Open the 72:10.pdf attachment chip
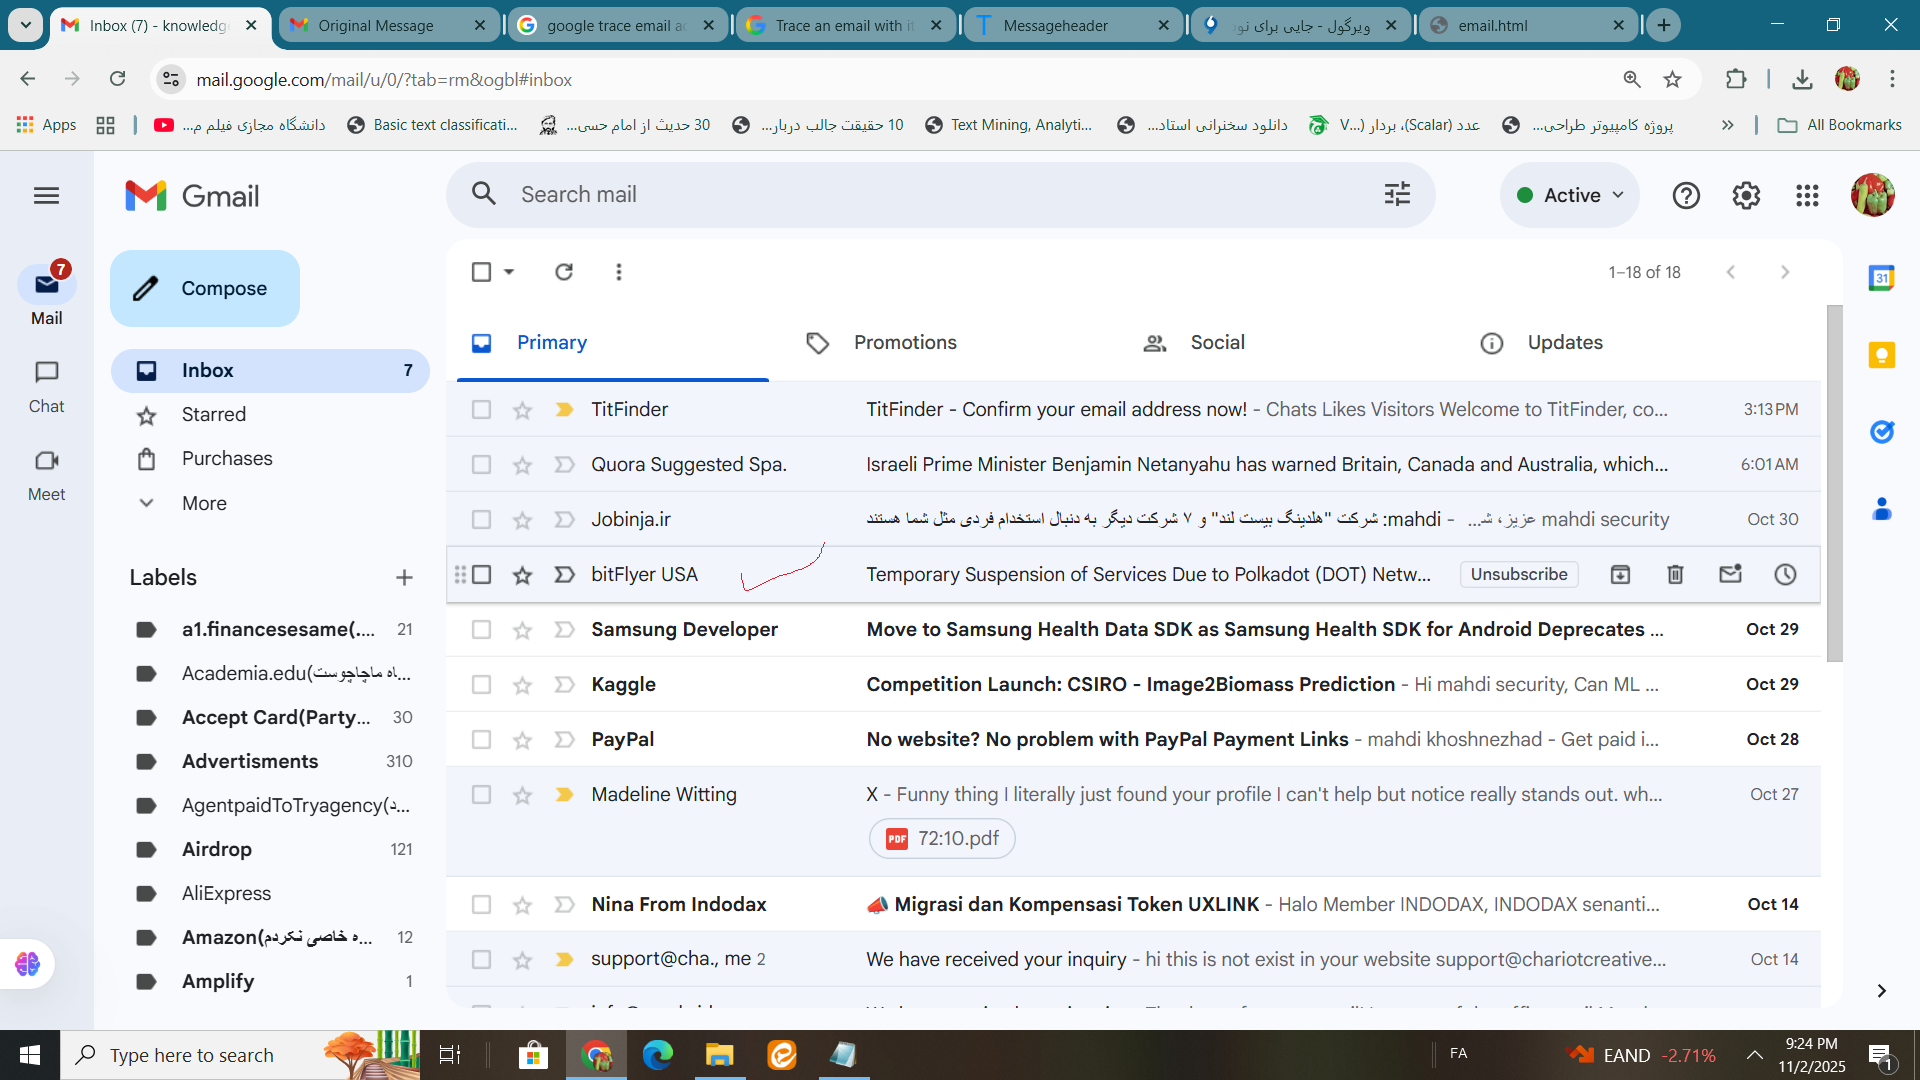1920x1080 pixels. point(942,838)
